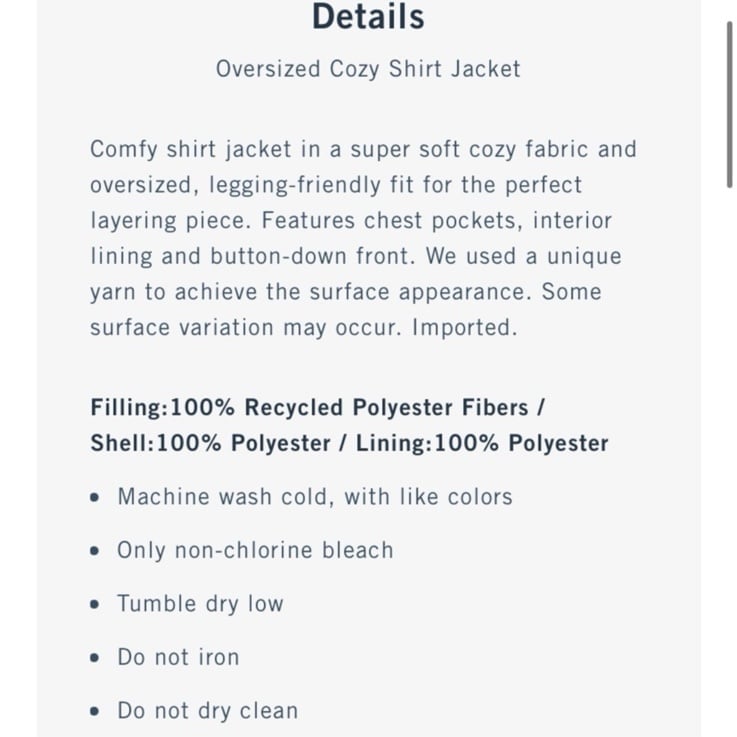Click the Details heading

click(x=368, y=17)
